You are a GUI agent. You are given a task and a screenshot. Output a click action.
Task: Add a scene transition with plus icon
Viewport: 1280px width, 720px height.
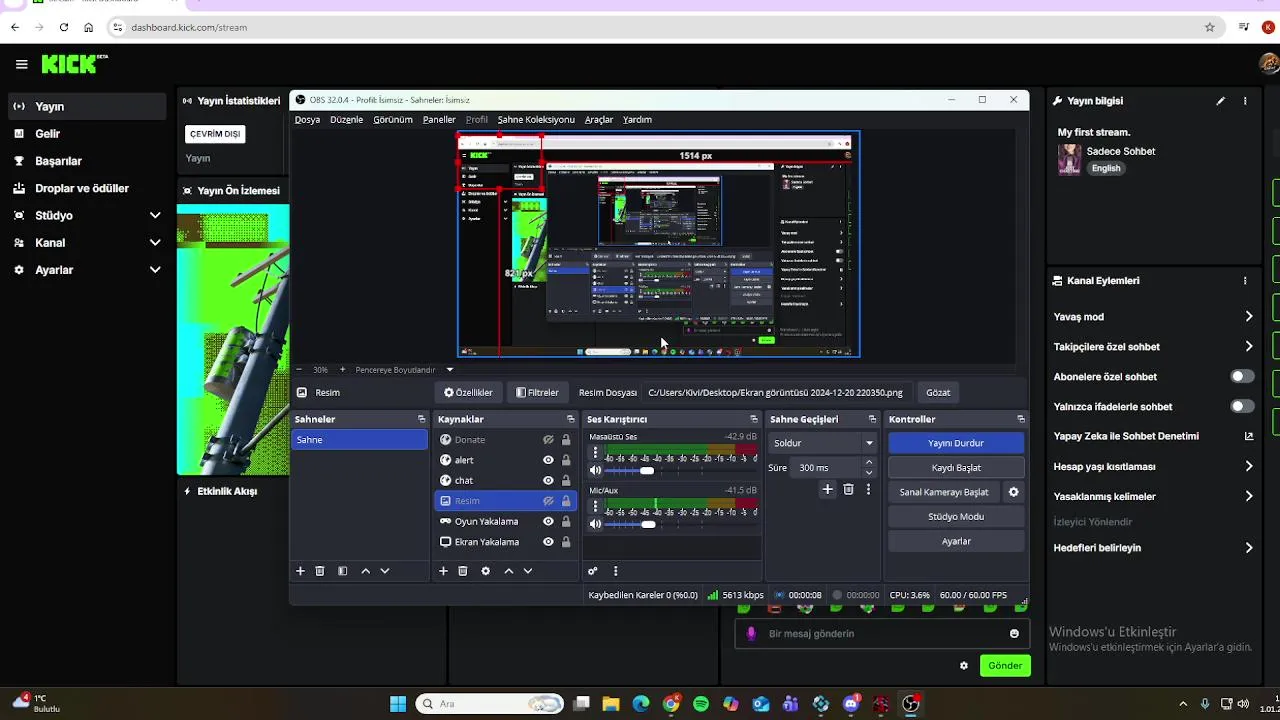coord(827,489)
